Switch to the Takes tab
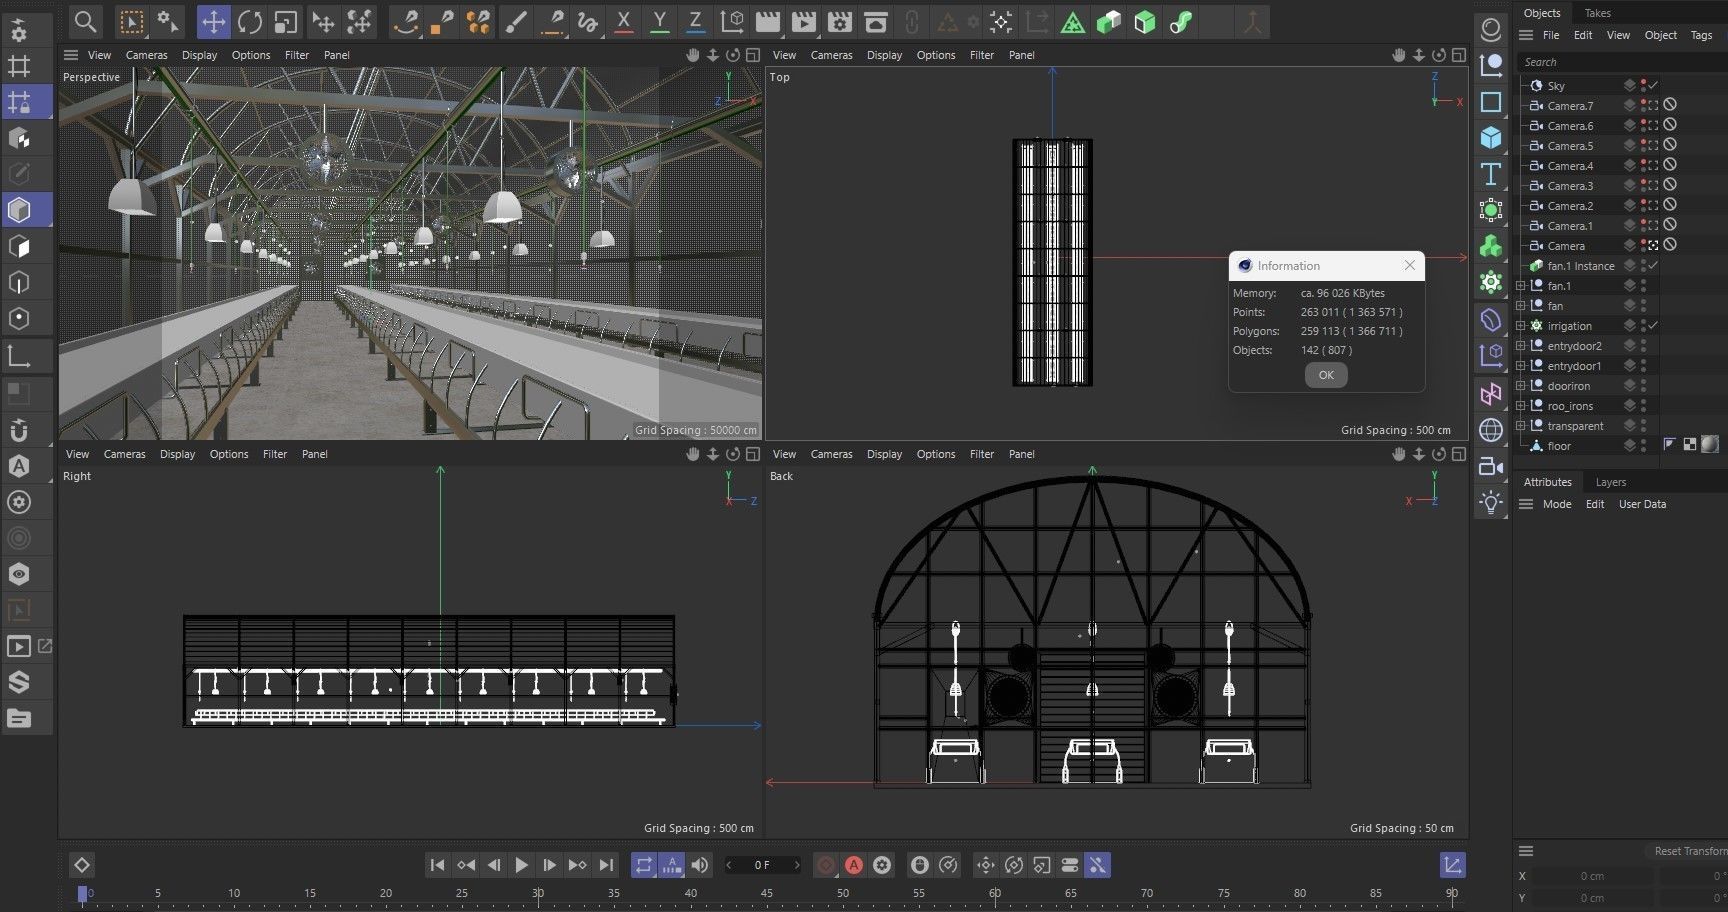This screenshot has height=912, width=1728. (1598, 13)
